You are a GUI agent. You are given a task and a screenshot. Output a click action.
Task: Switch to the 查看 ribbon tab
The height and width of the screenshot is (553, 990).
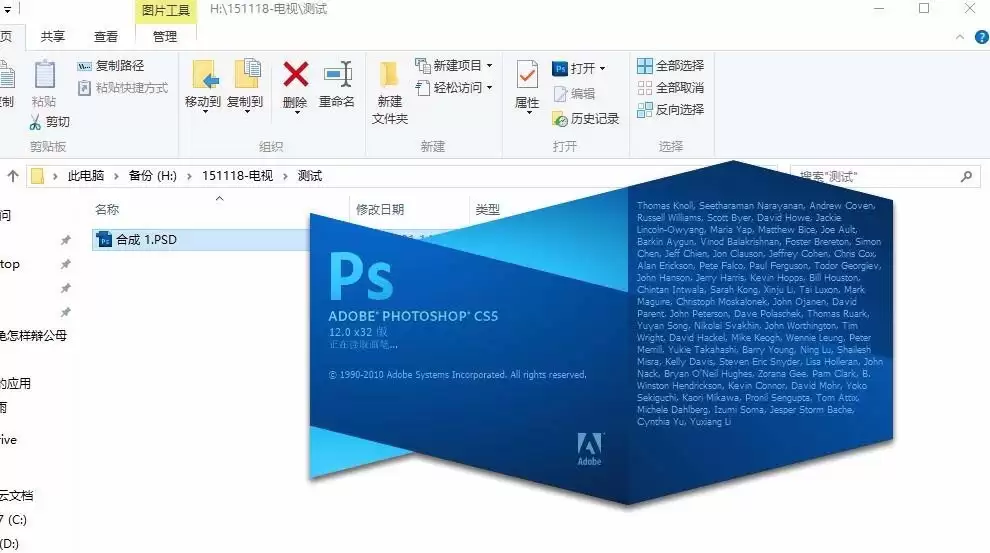105,37
